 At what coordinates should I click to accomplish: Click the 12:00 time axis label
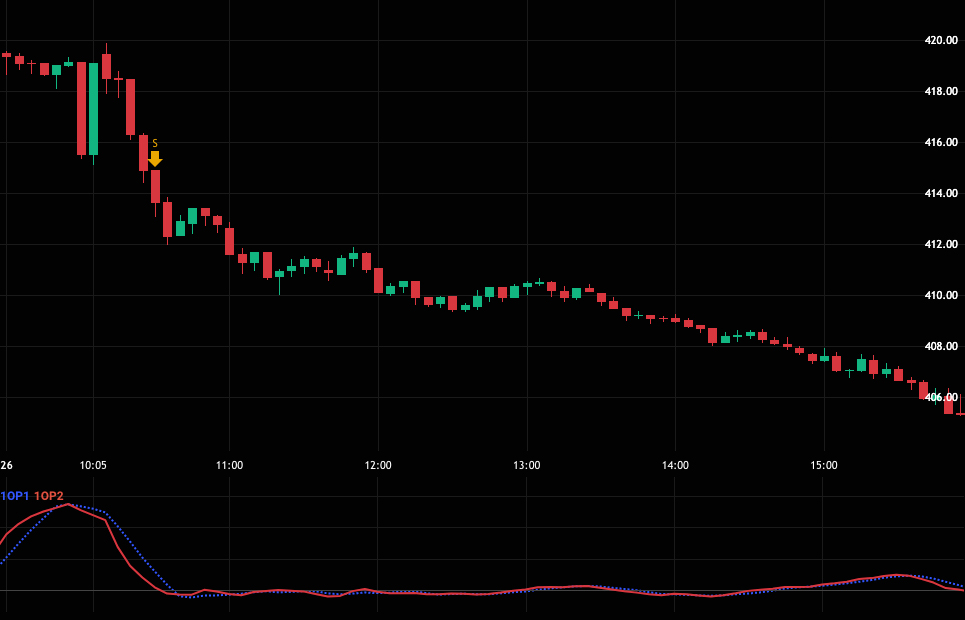point(378,466)
